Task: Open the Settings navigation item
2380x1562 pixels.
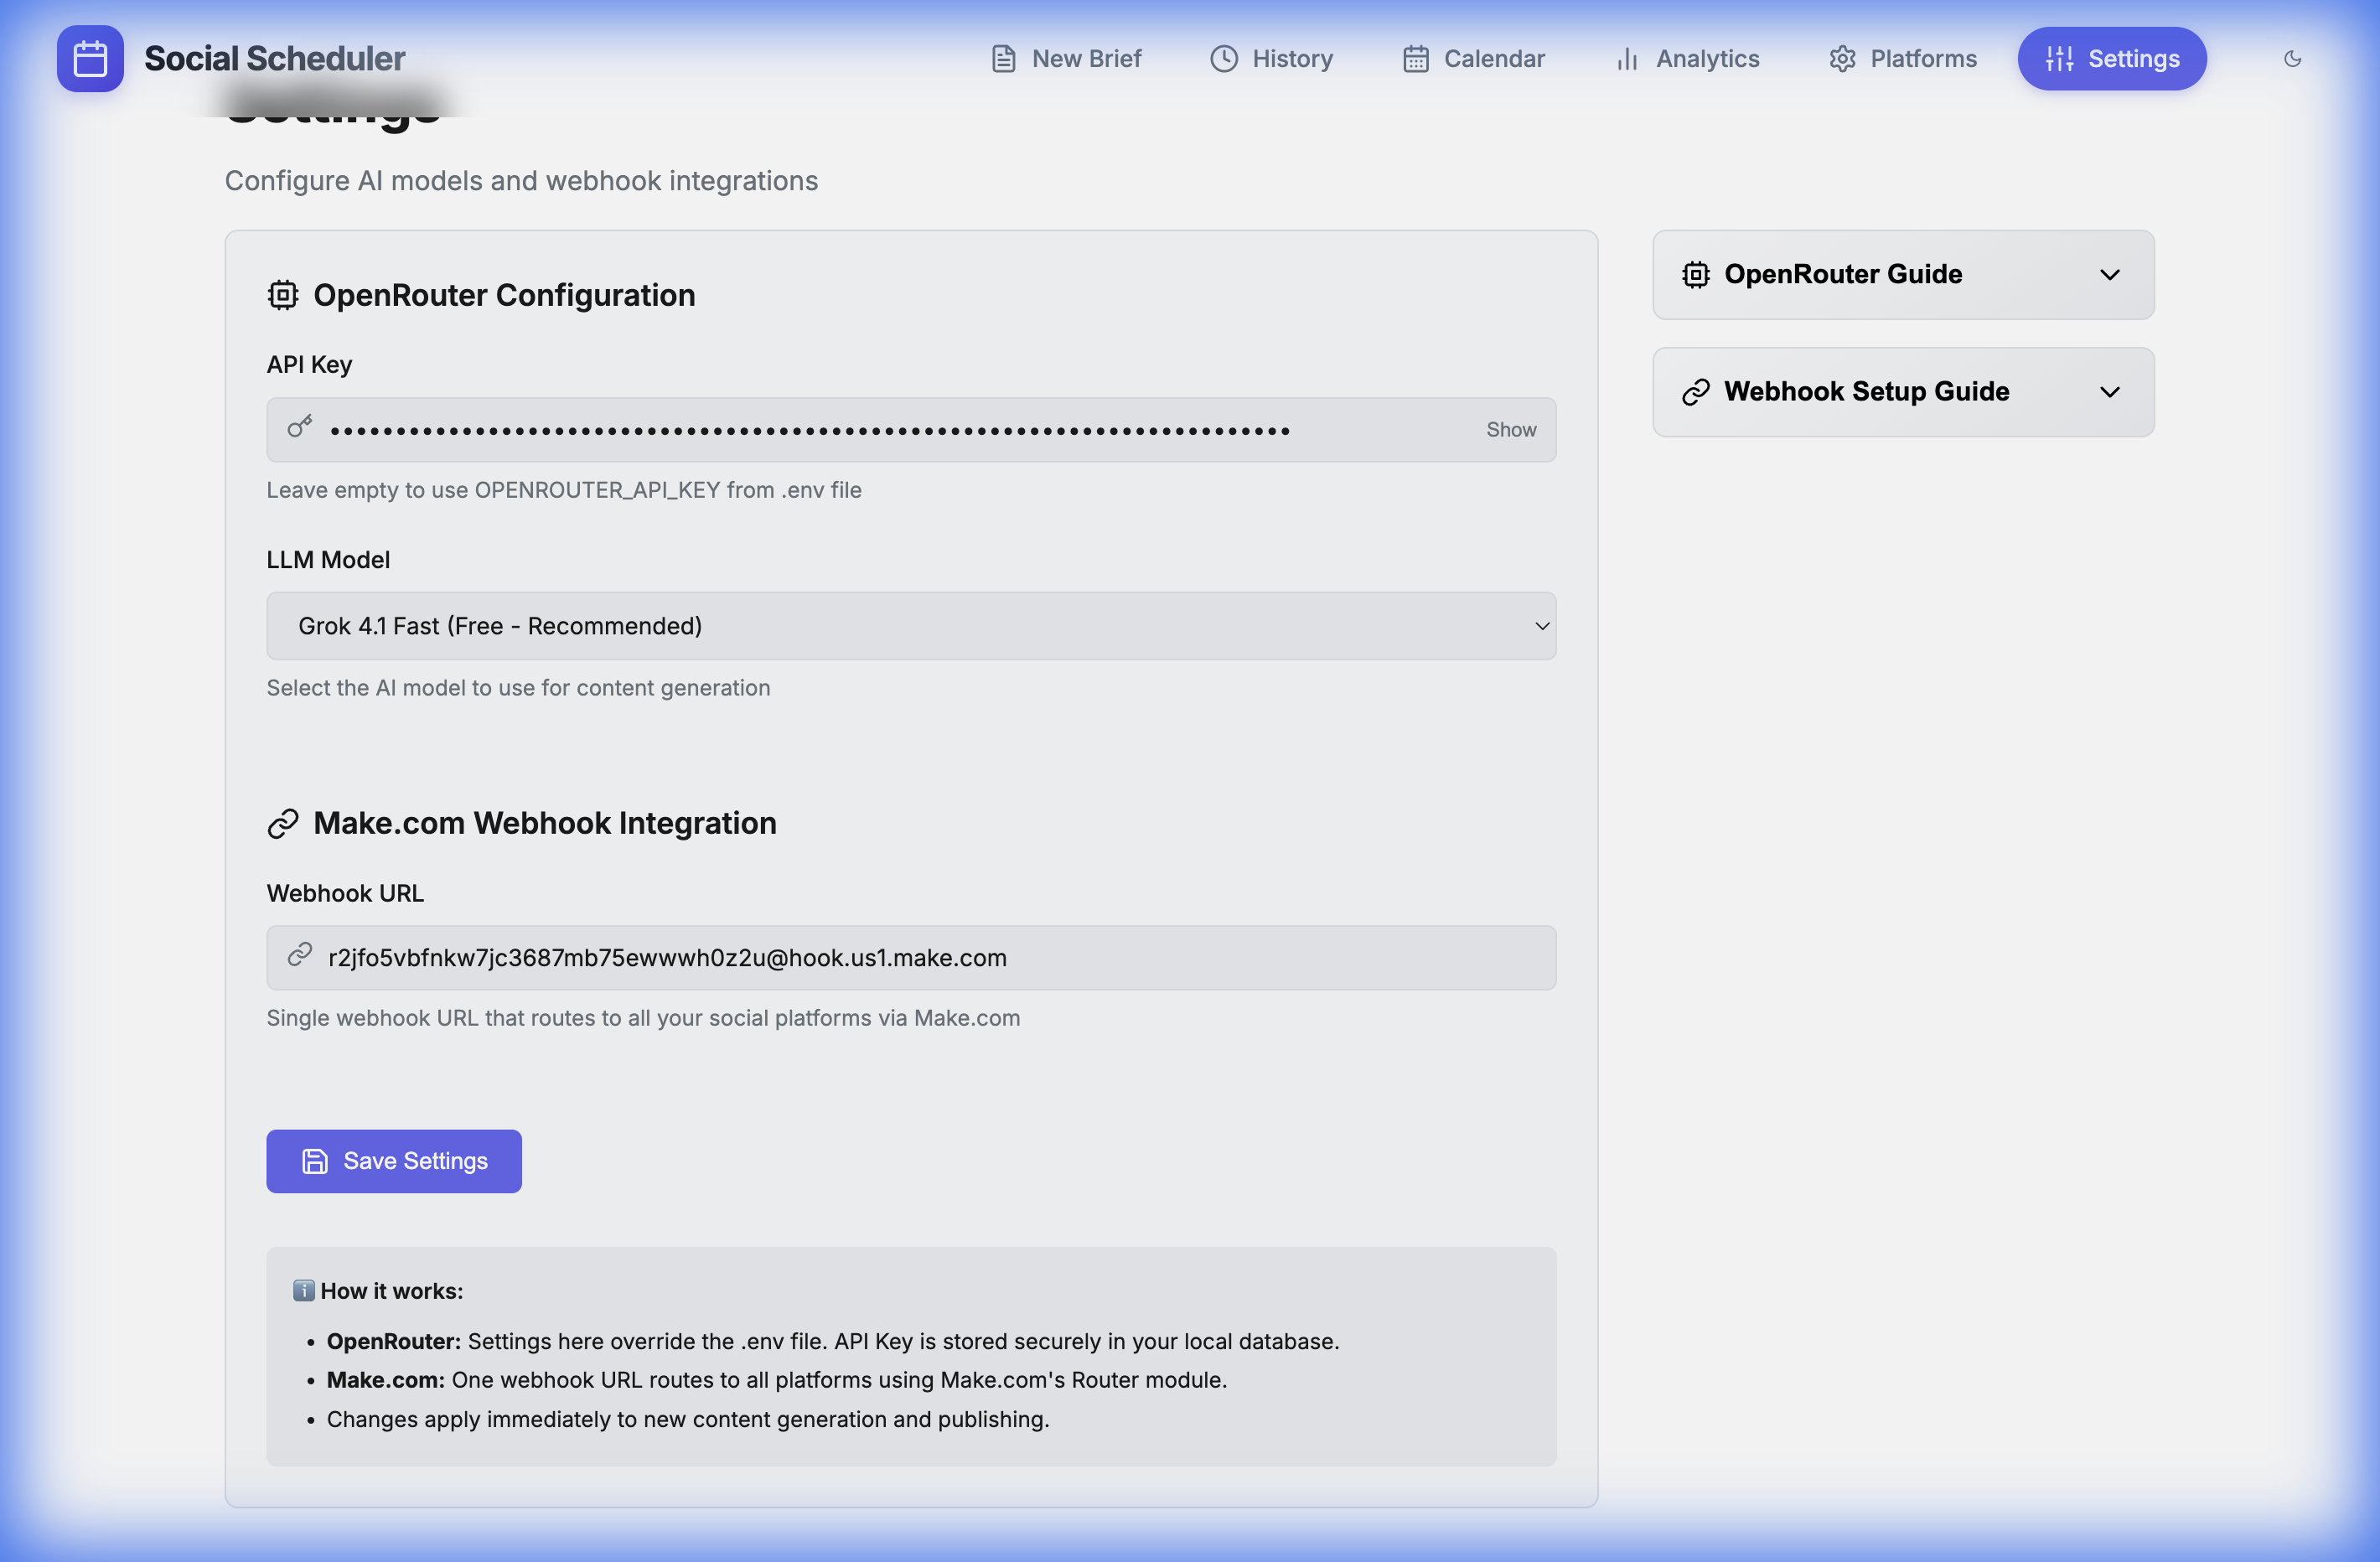Action: coord(2112,58)
